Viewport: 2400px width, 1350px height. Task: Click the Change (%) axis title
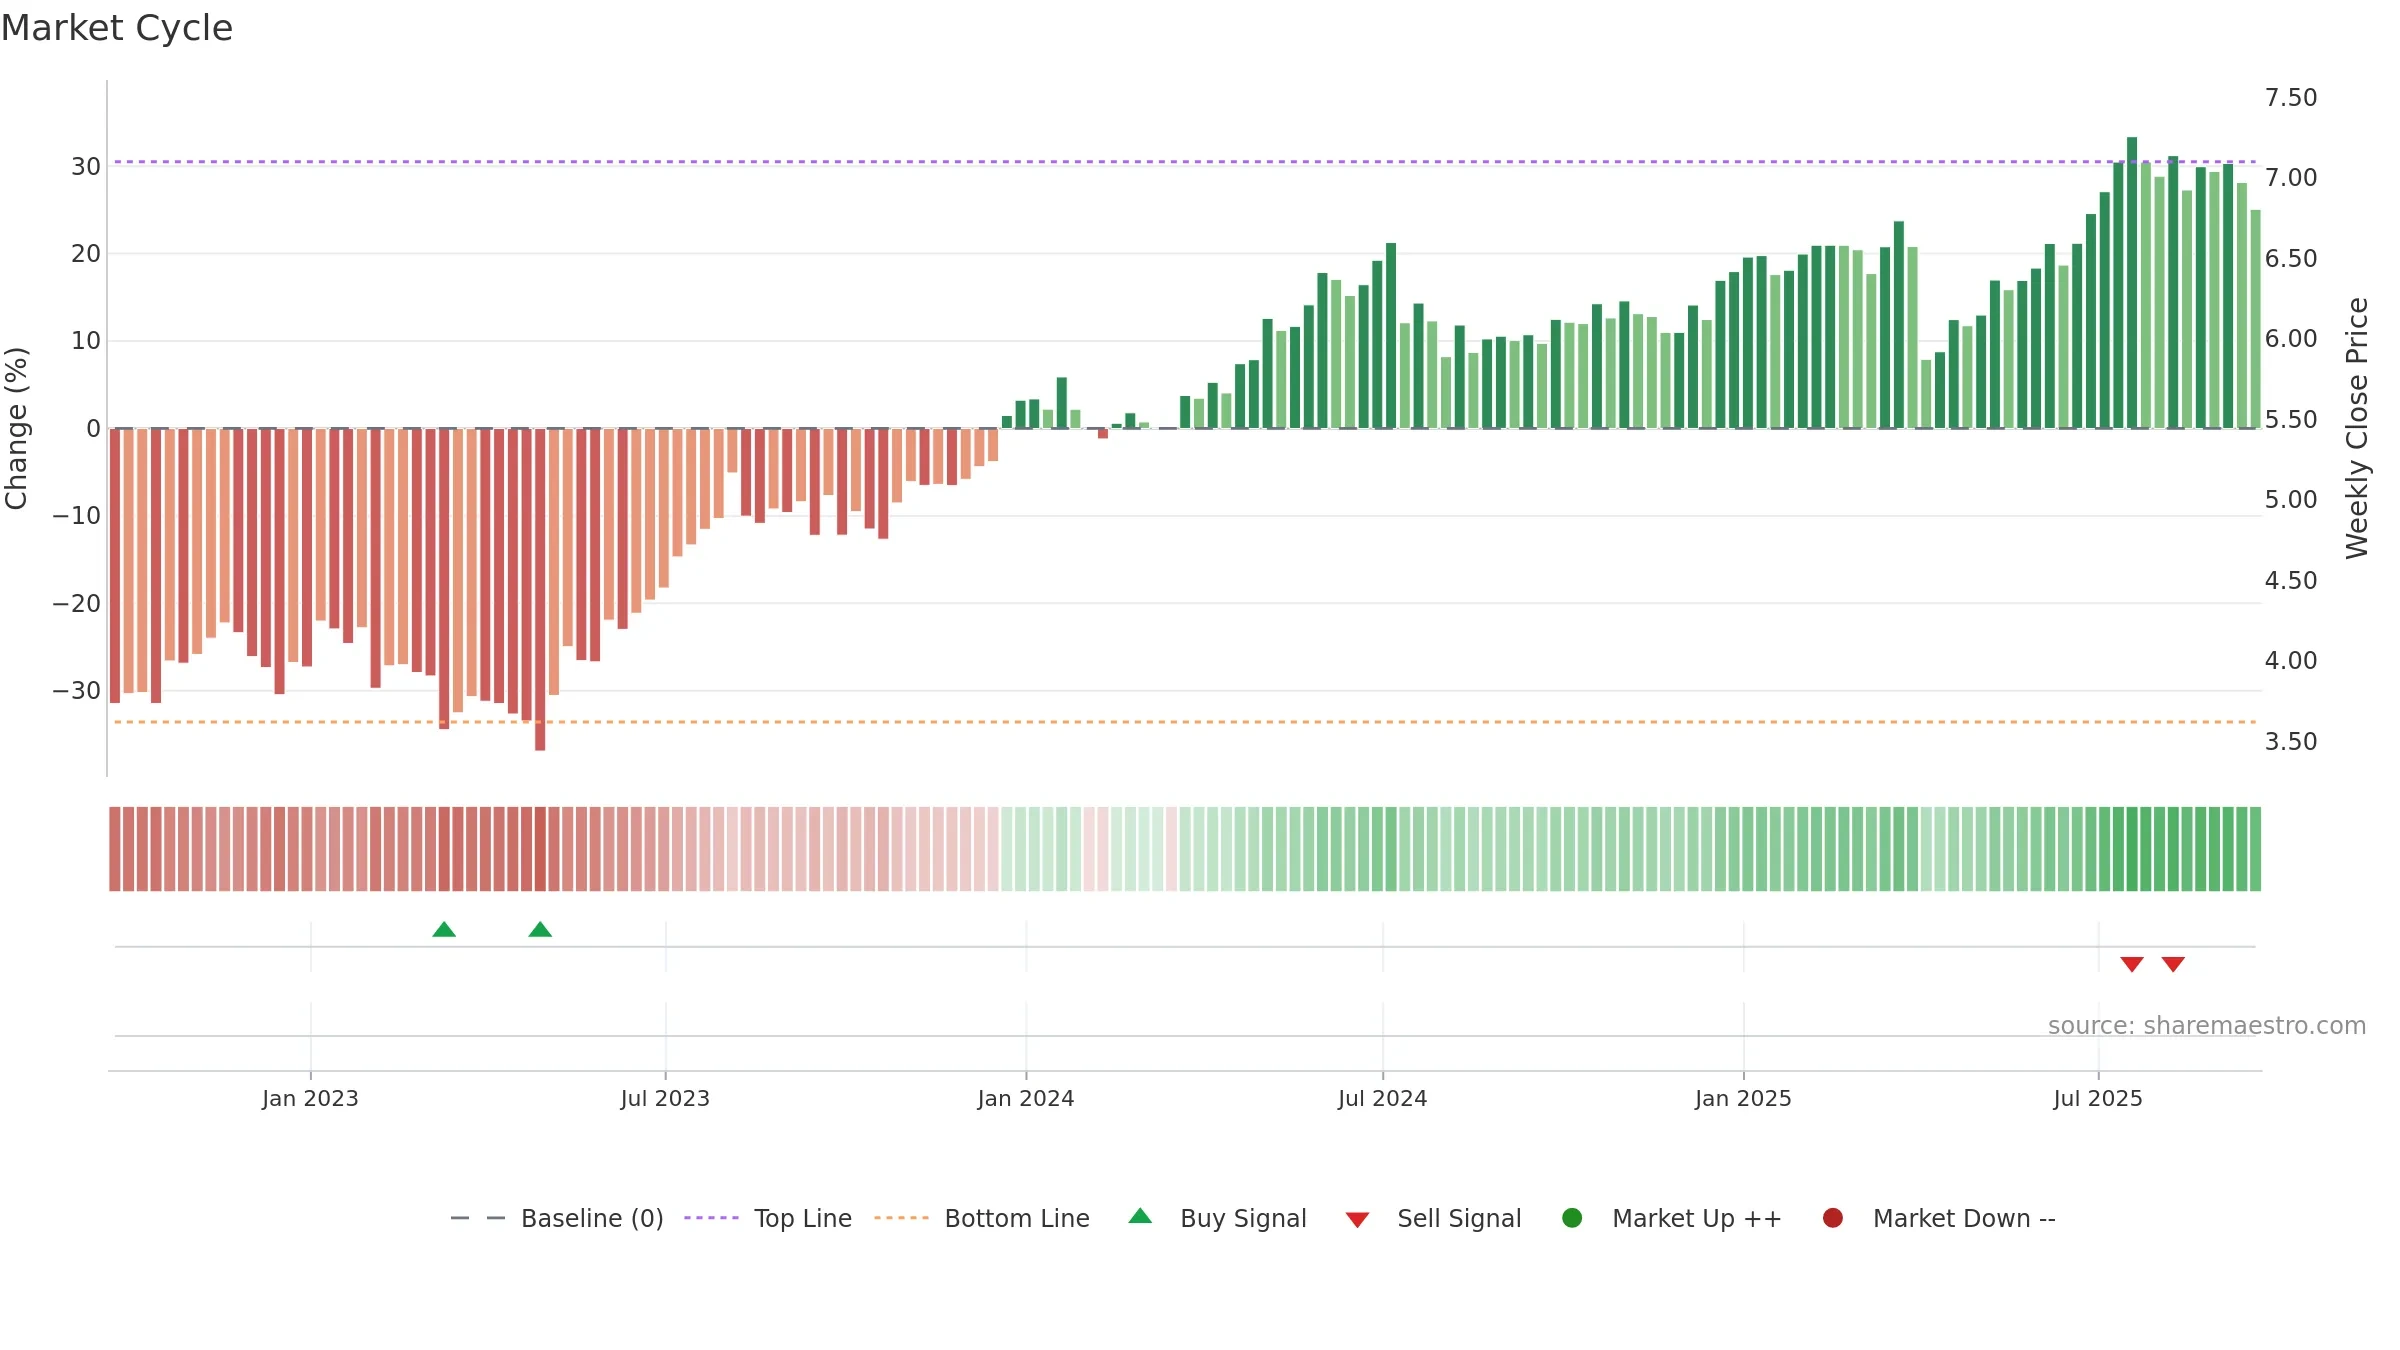click(16, 428)
